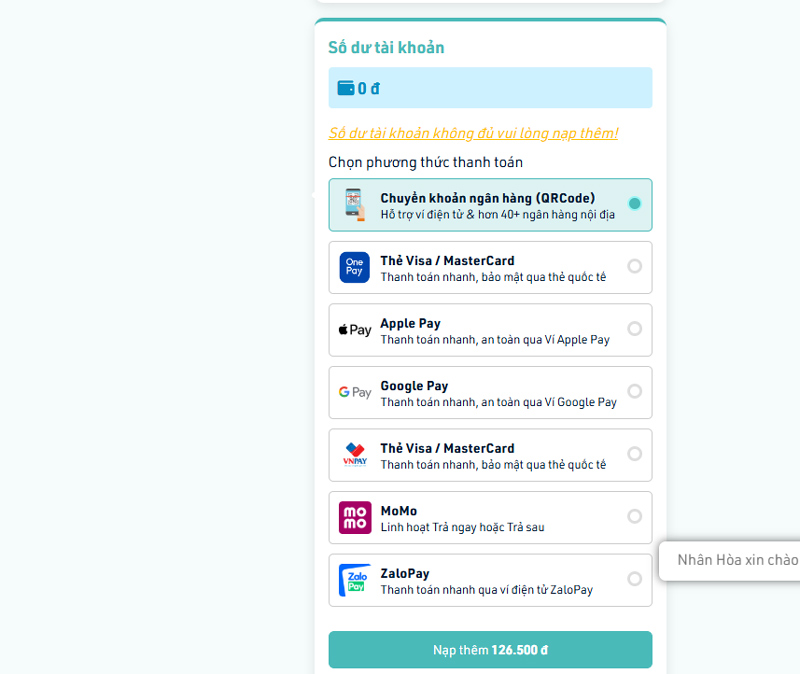Click the MoMo logo icon

coord(354,517)
